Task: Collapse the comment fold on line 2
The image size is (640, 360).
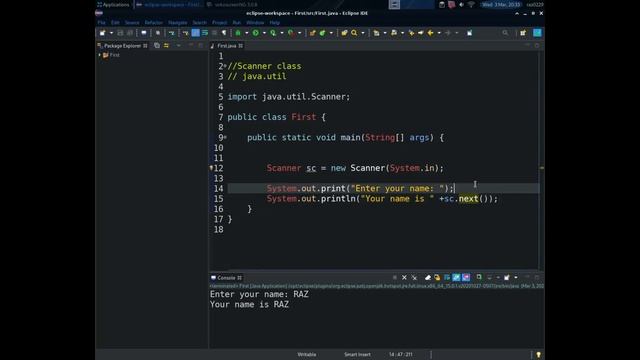Action: click(225, 66)
